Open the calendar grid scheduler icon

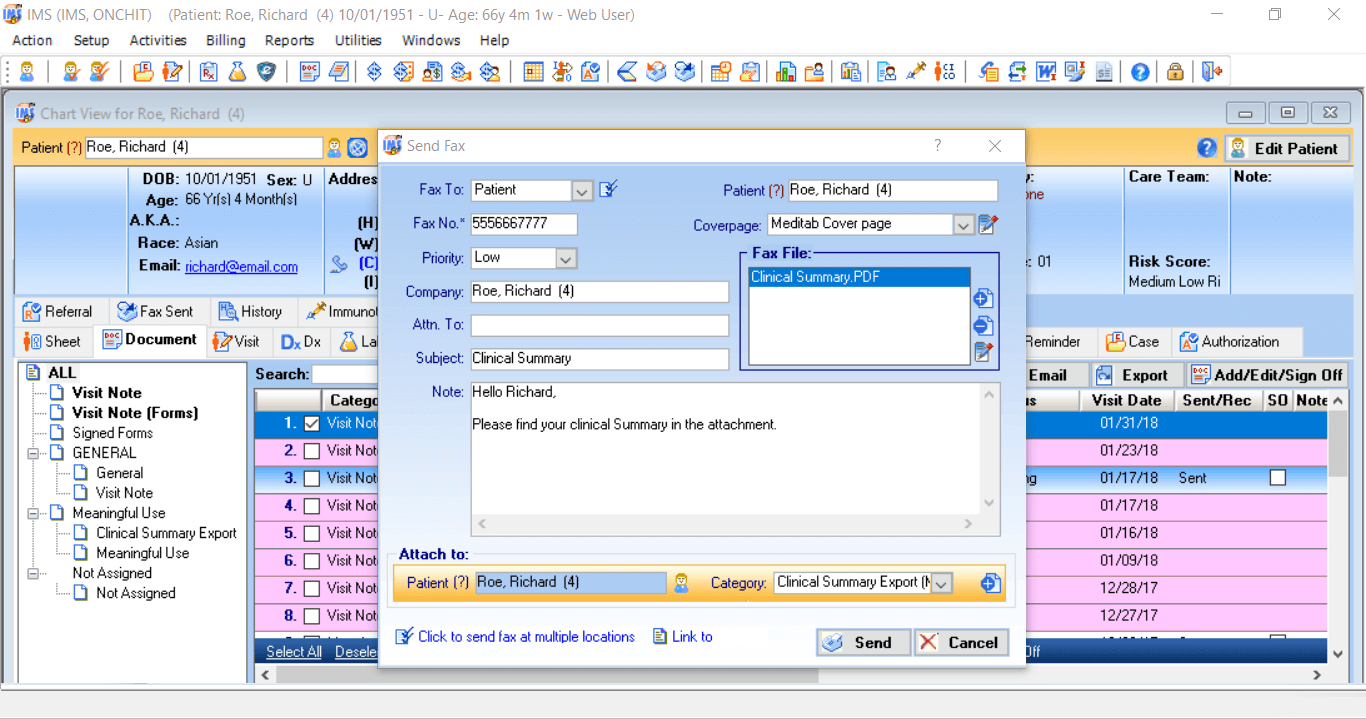533,72
